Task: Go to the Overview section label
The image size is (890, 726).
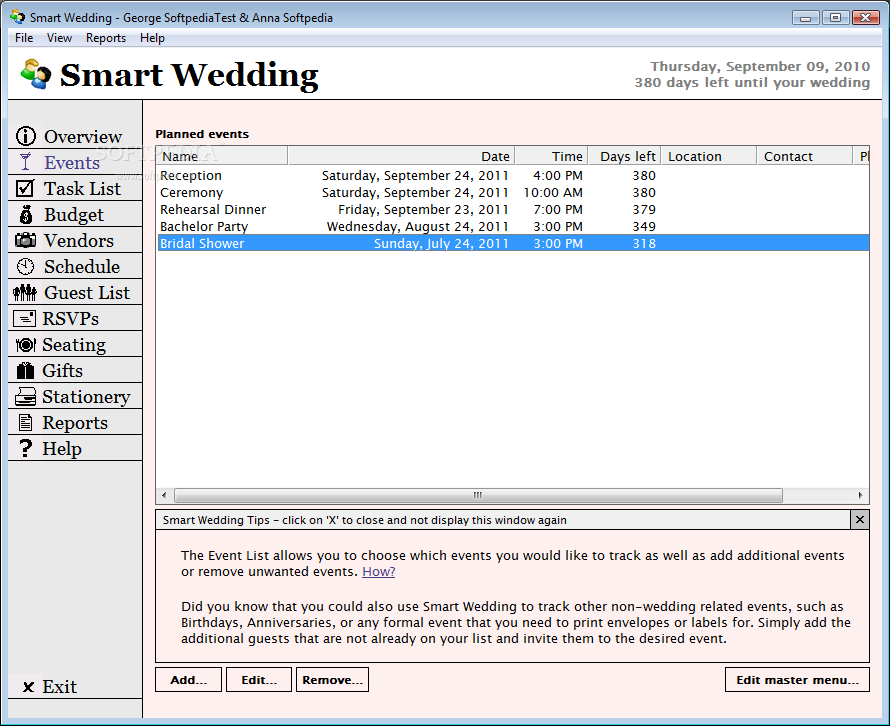Action: 83,137
